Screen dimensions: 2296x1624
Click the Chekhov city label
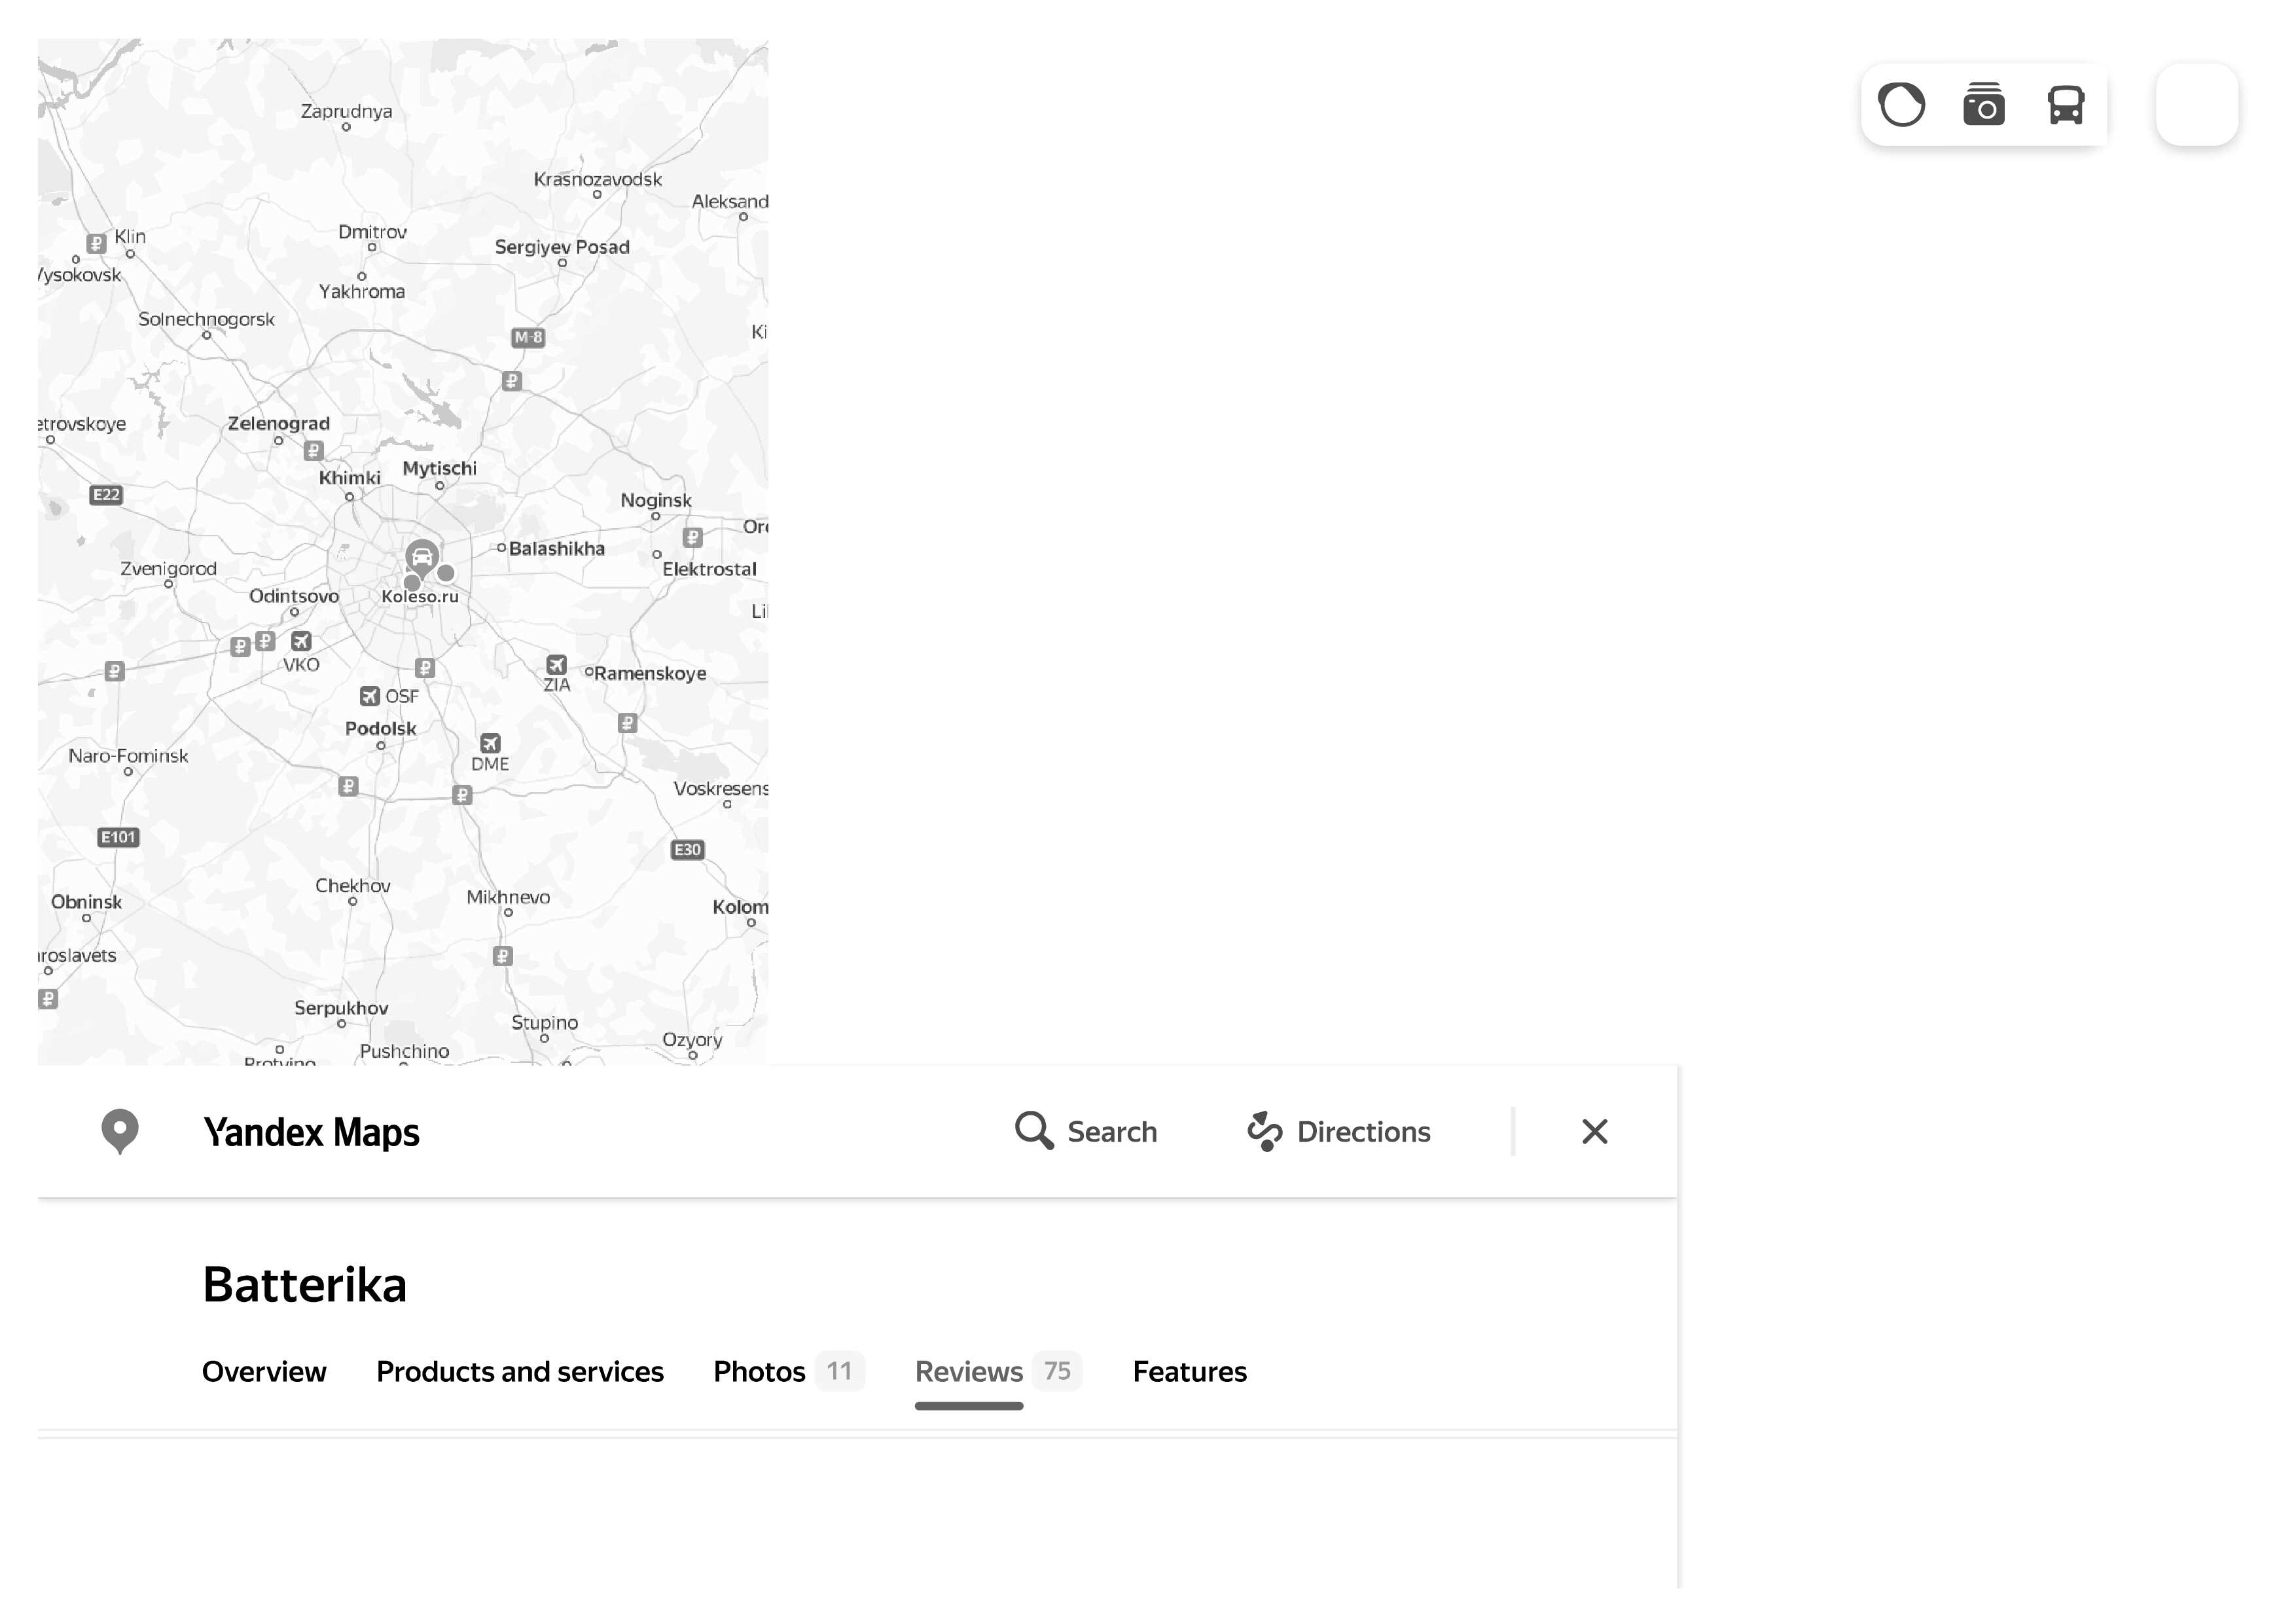coord(352,886)
